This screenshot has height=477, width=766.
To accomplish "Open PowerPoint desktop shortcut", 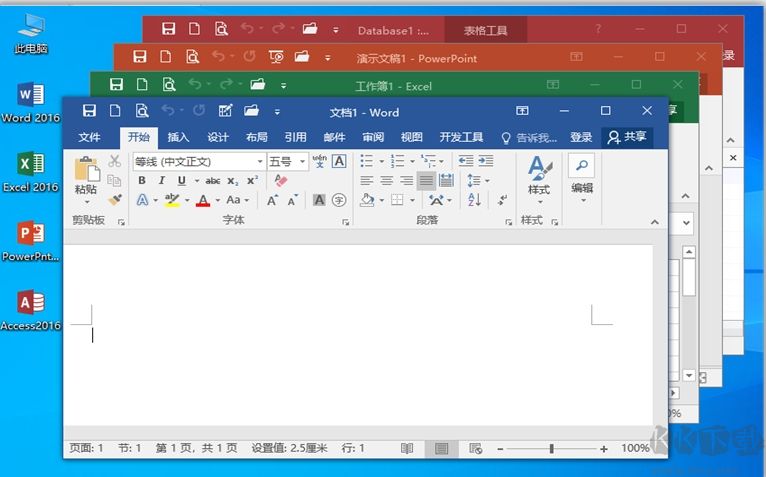I will (x=31, y=241).
